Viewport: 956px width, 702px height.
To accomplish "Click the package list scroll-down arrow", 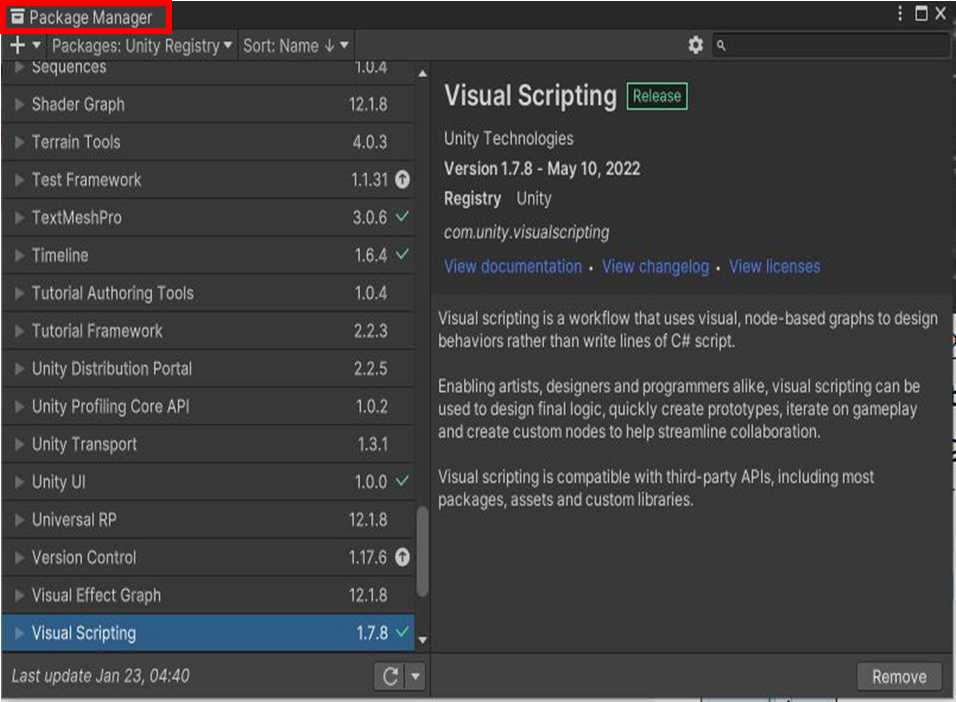I will point(423,640).
